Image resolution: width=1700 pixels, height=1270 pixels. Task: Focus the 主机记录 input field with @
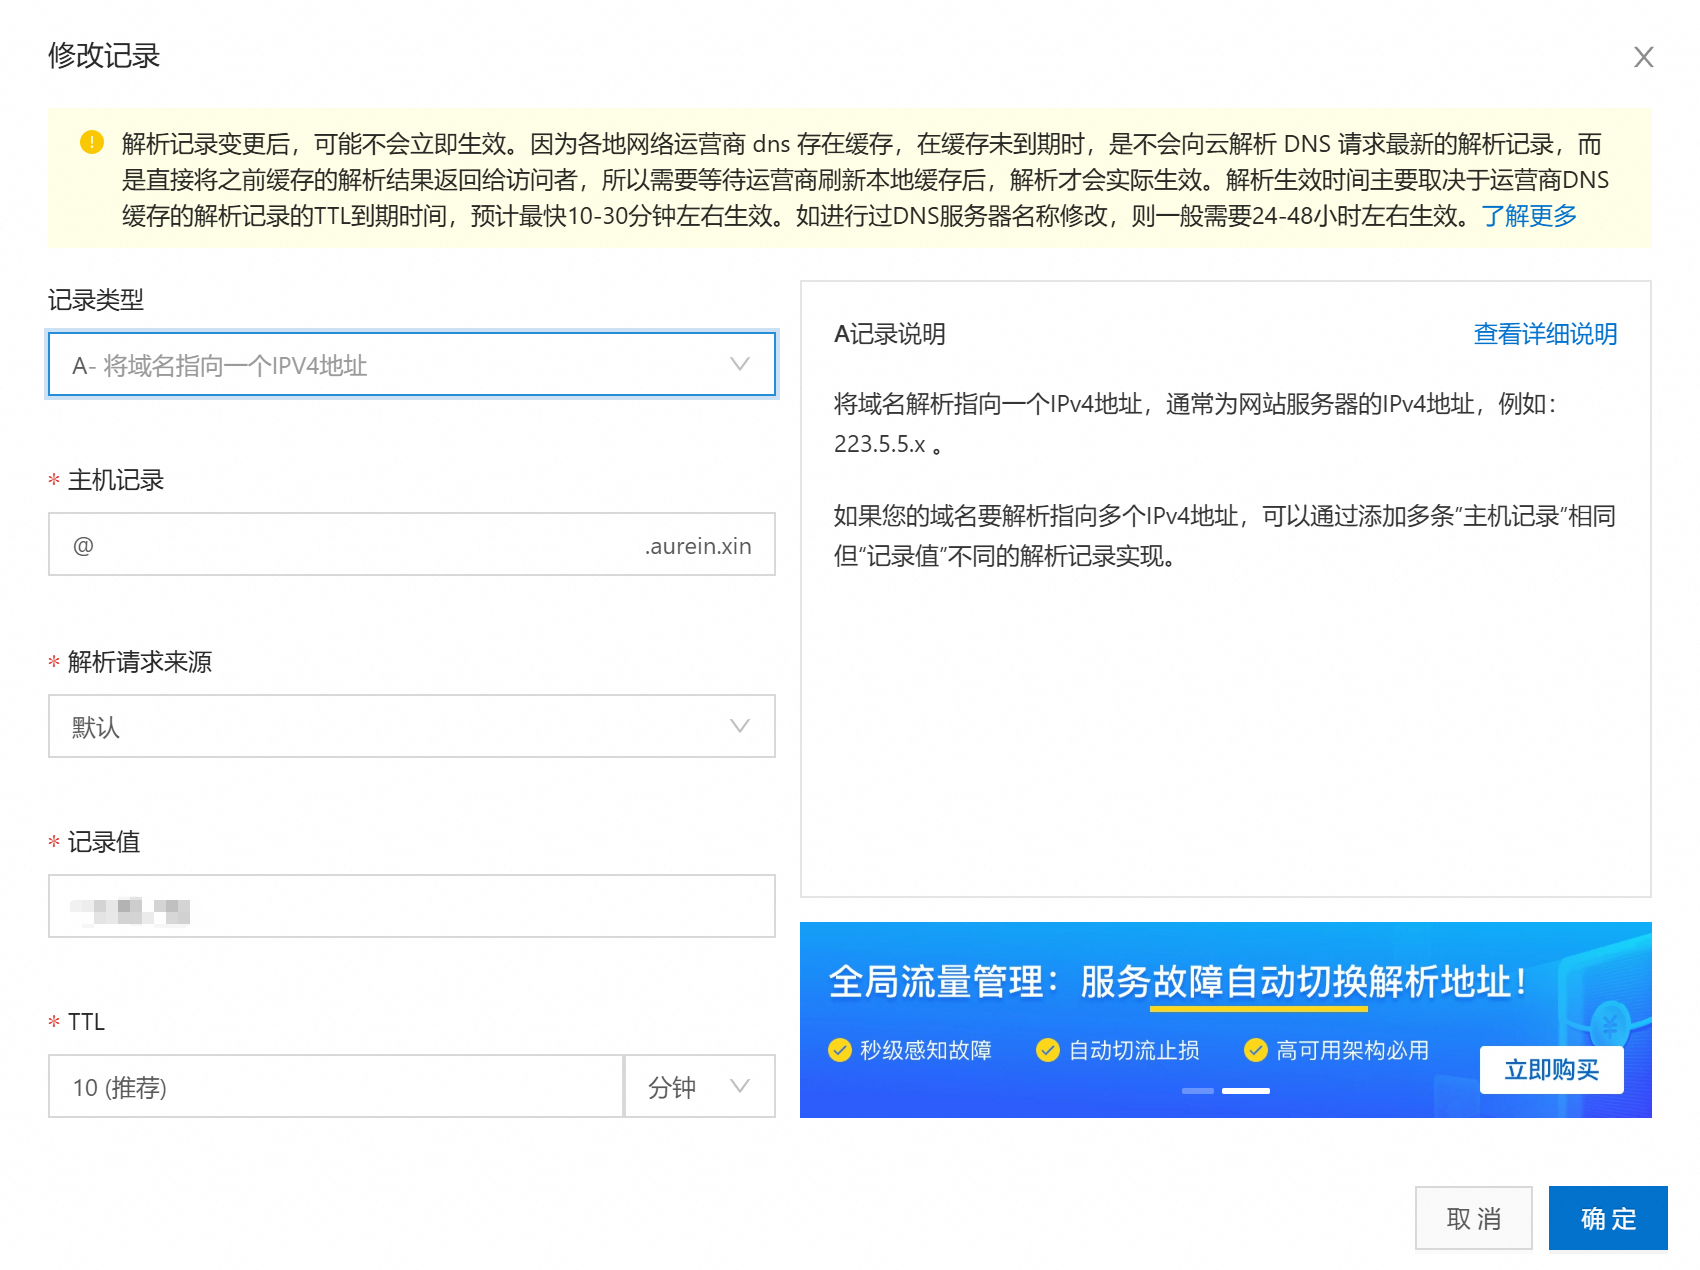[x=412, y=545]
